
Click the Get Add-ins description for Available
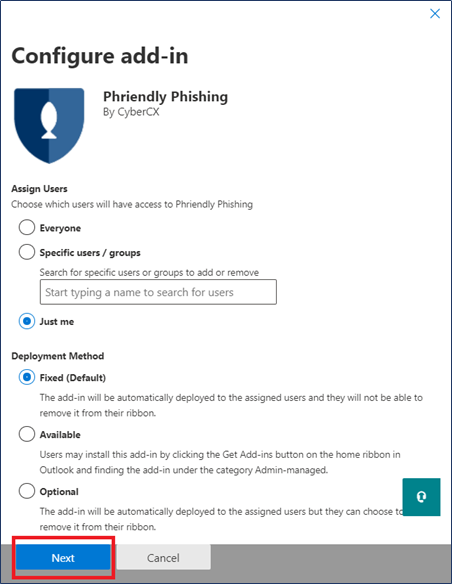[220, 462]
